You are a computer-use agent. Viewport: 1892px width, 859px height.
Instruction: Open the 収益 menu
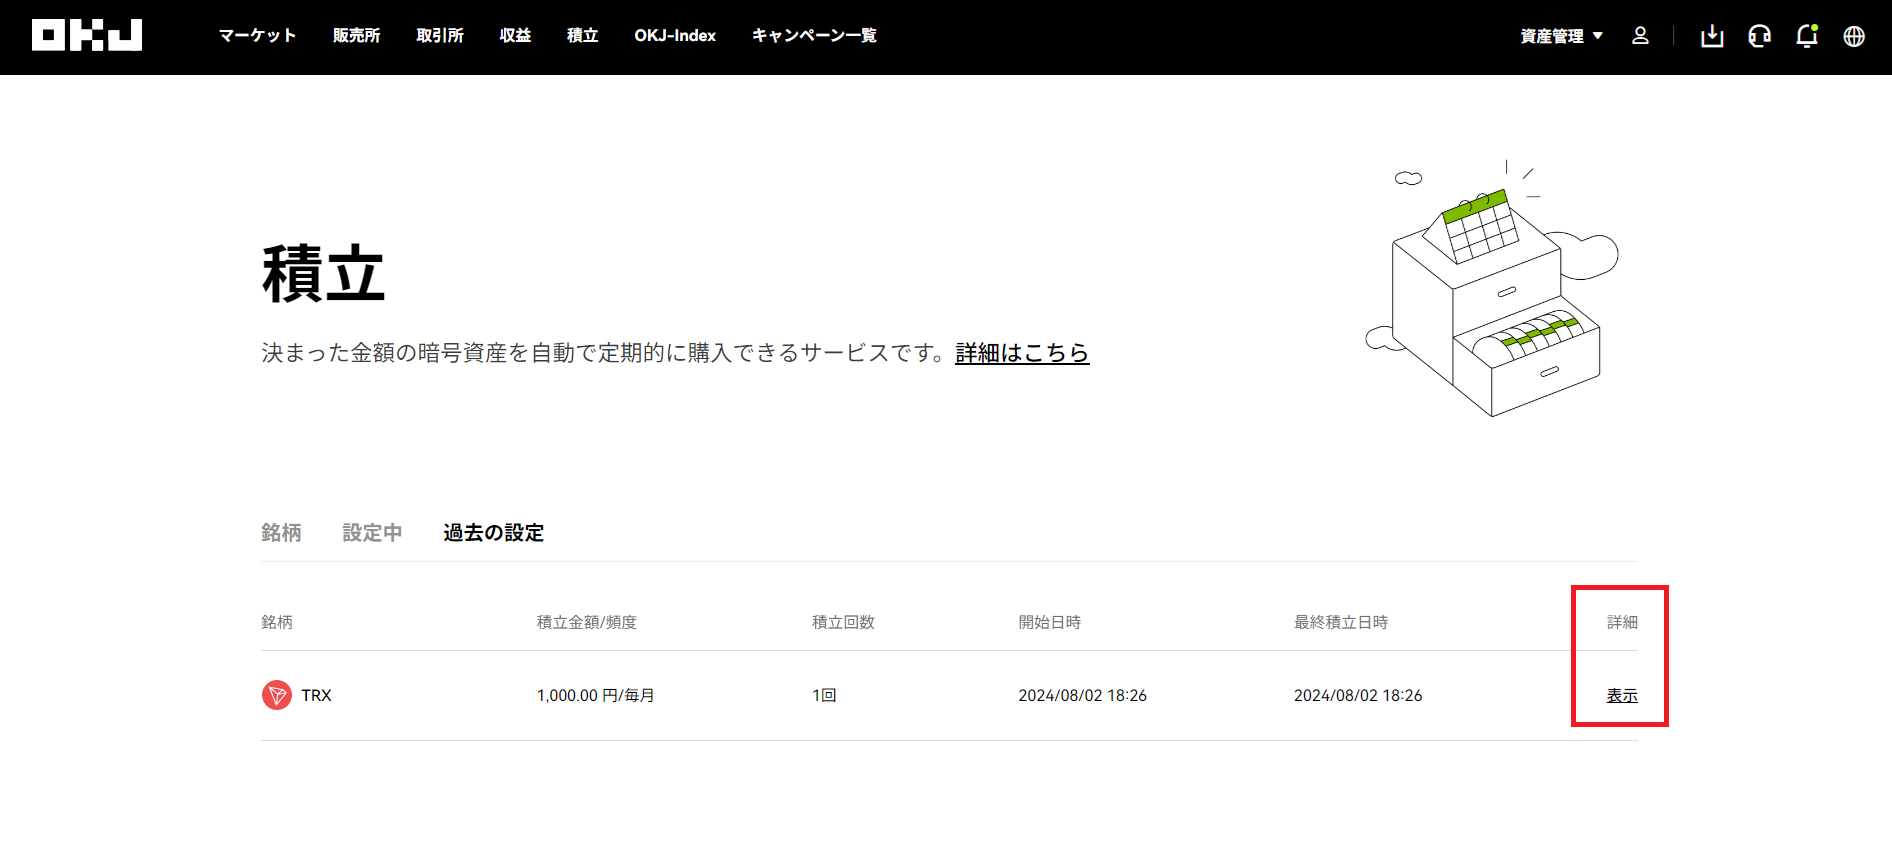coord(515,35)
